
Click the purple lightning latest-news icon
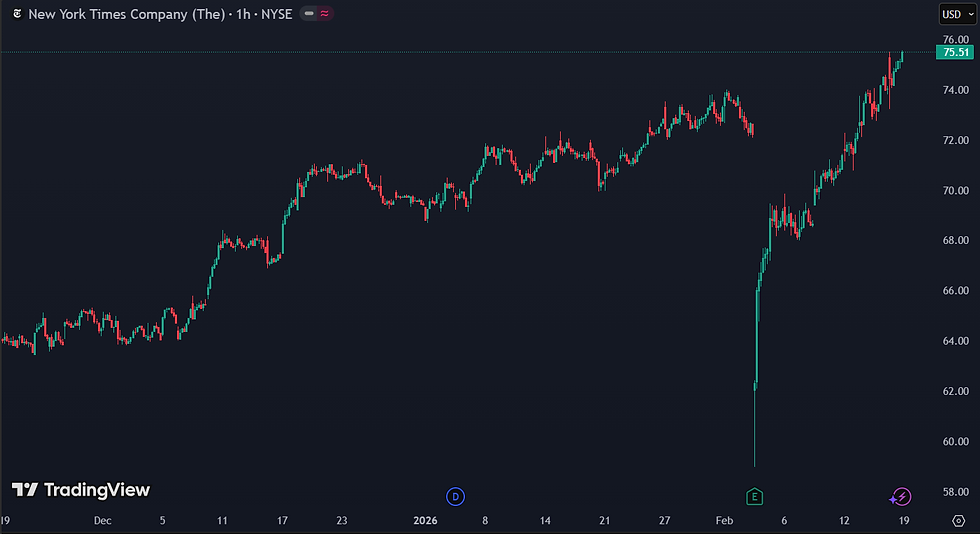[901, 497]
